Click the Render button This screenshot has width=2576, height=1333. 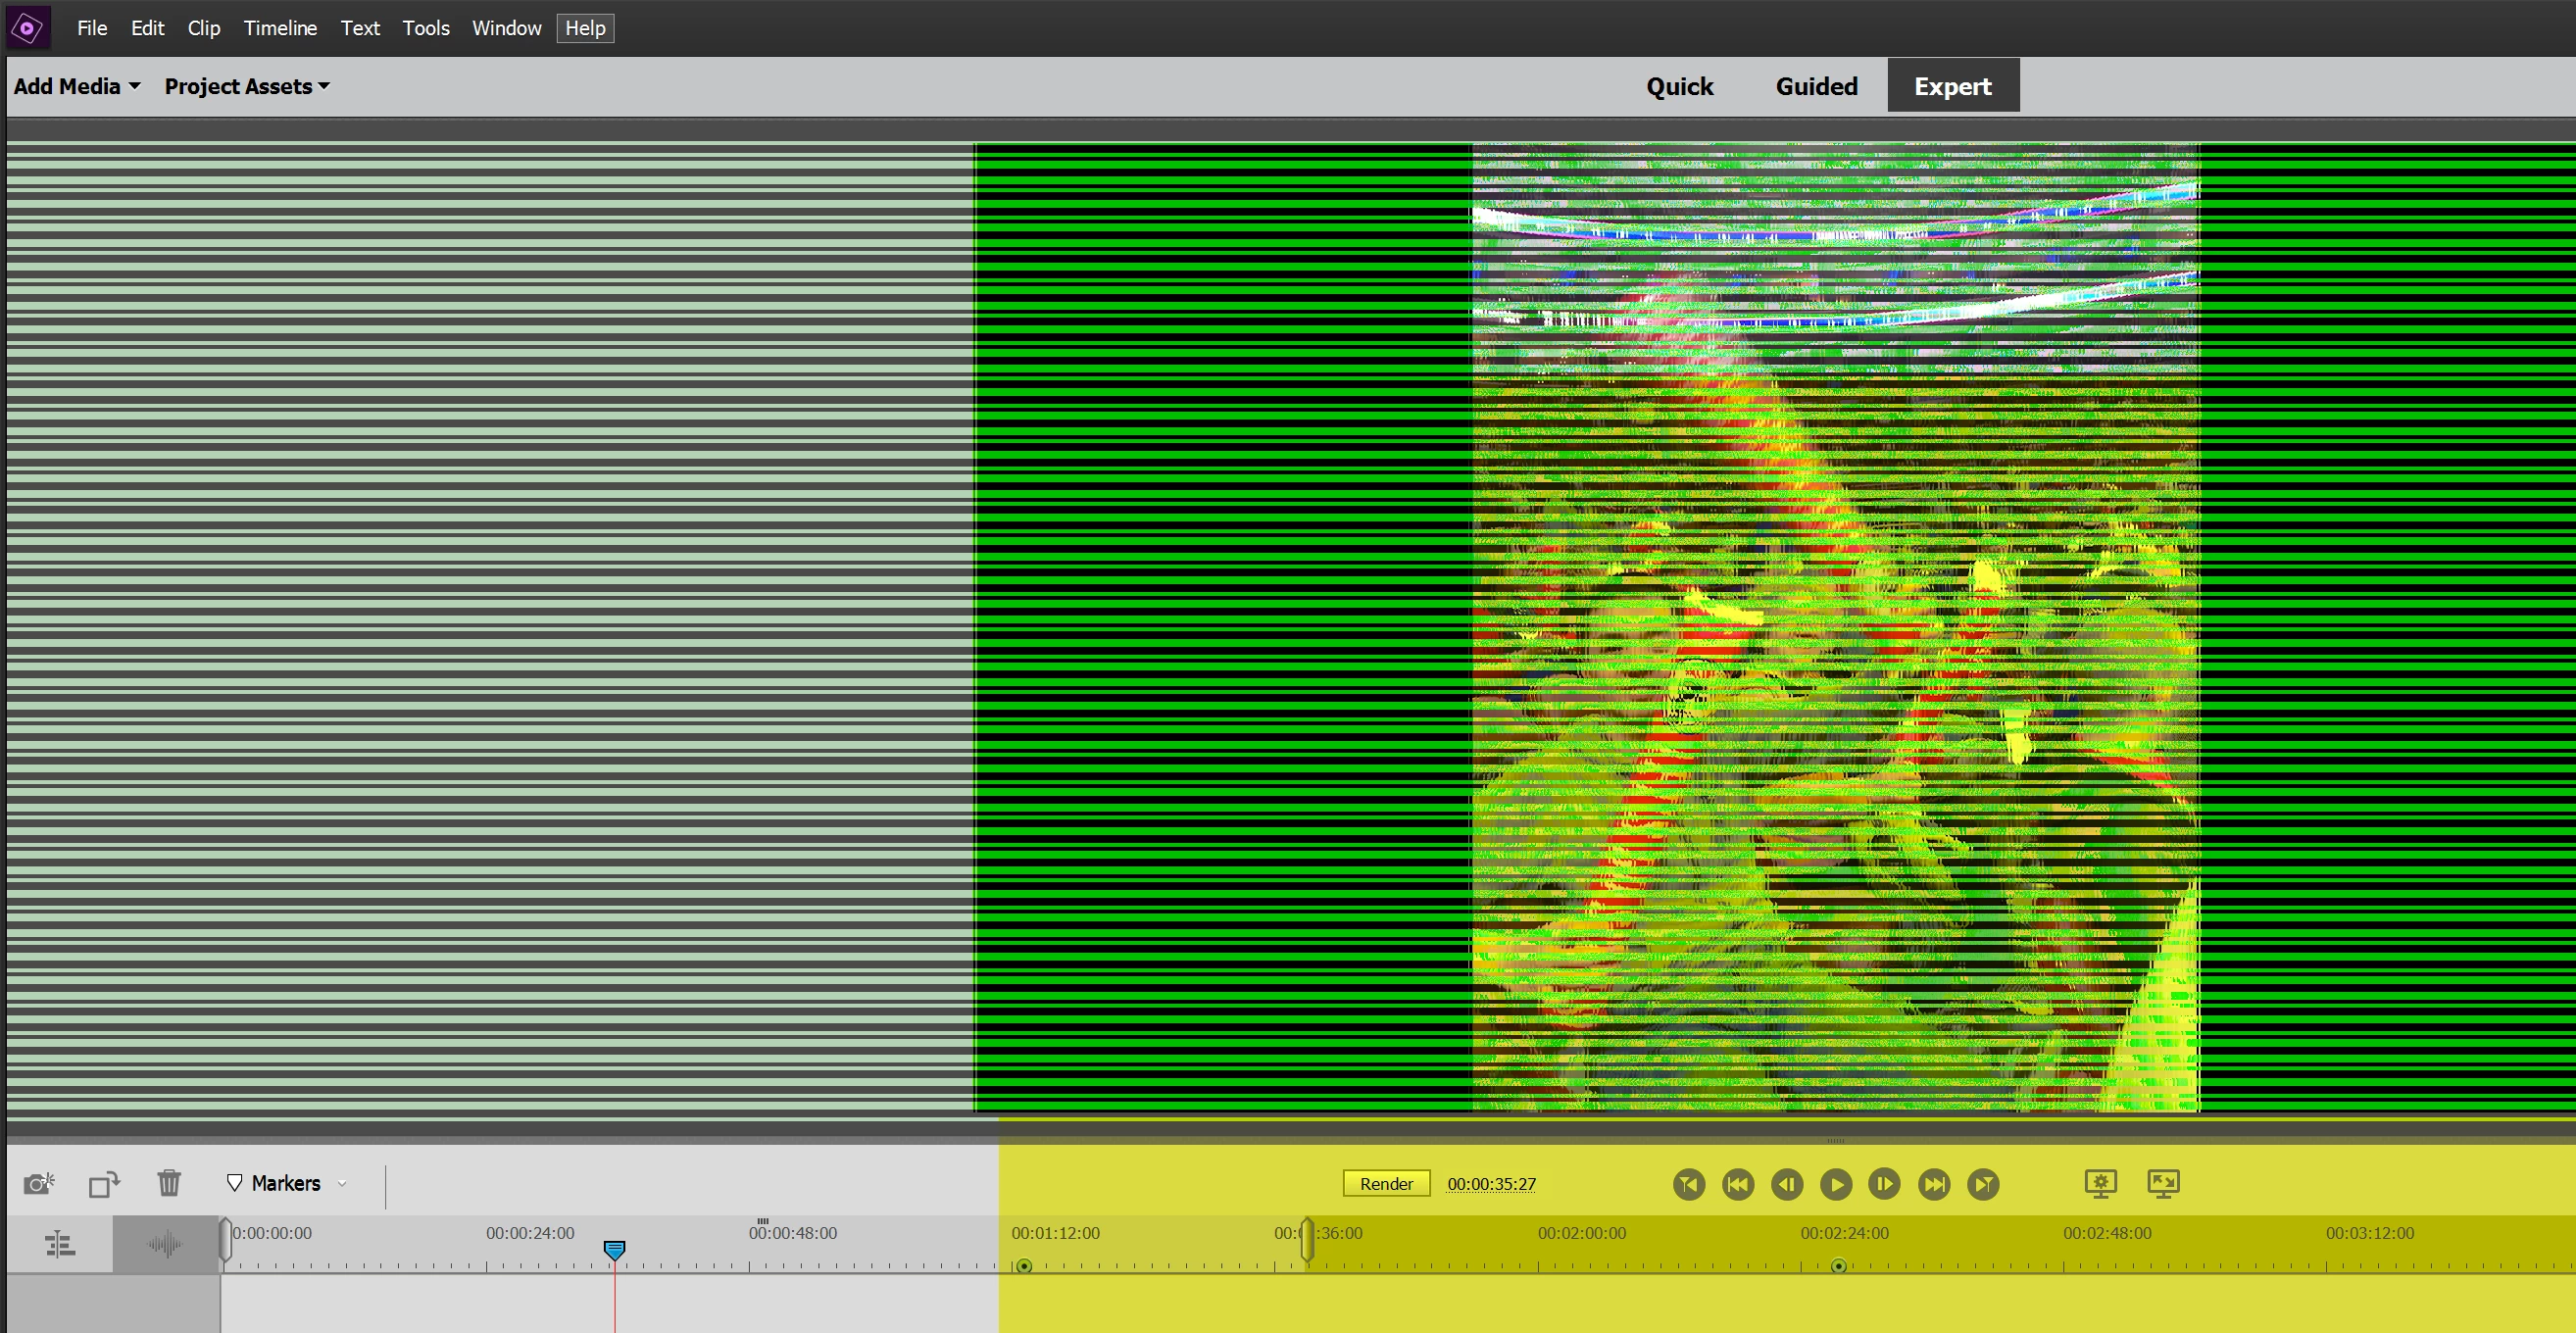(1386, 1184)
